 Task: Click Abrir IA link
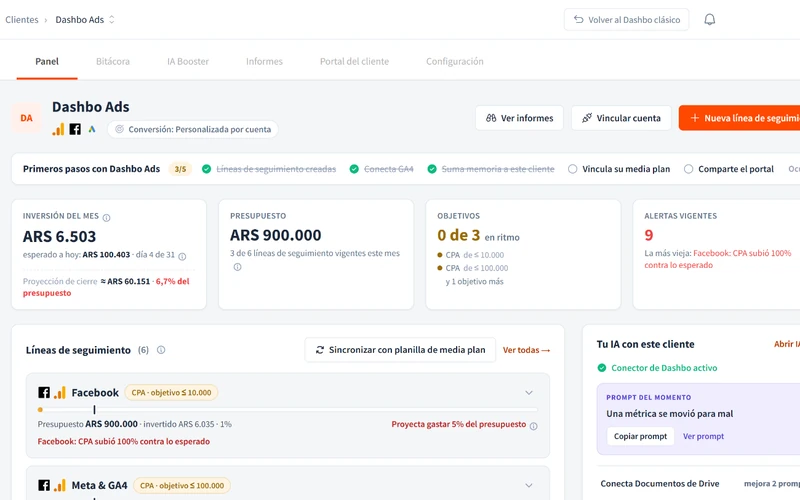point(787,344)
